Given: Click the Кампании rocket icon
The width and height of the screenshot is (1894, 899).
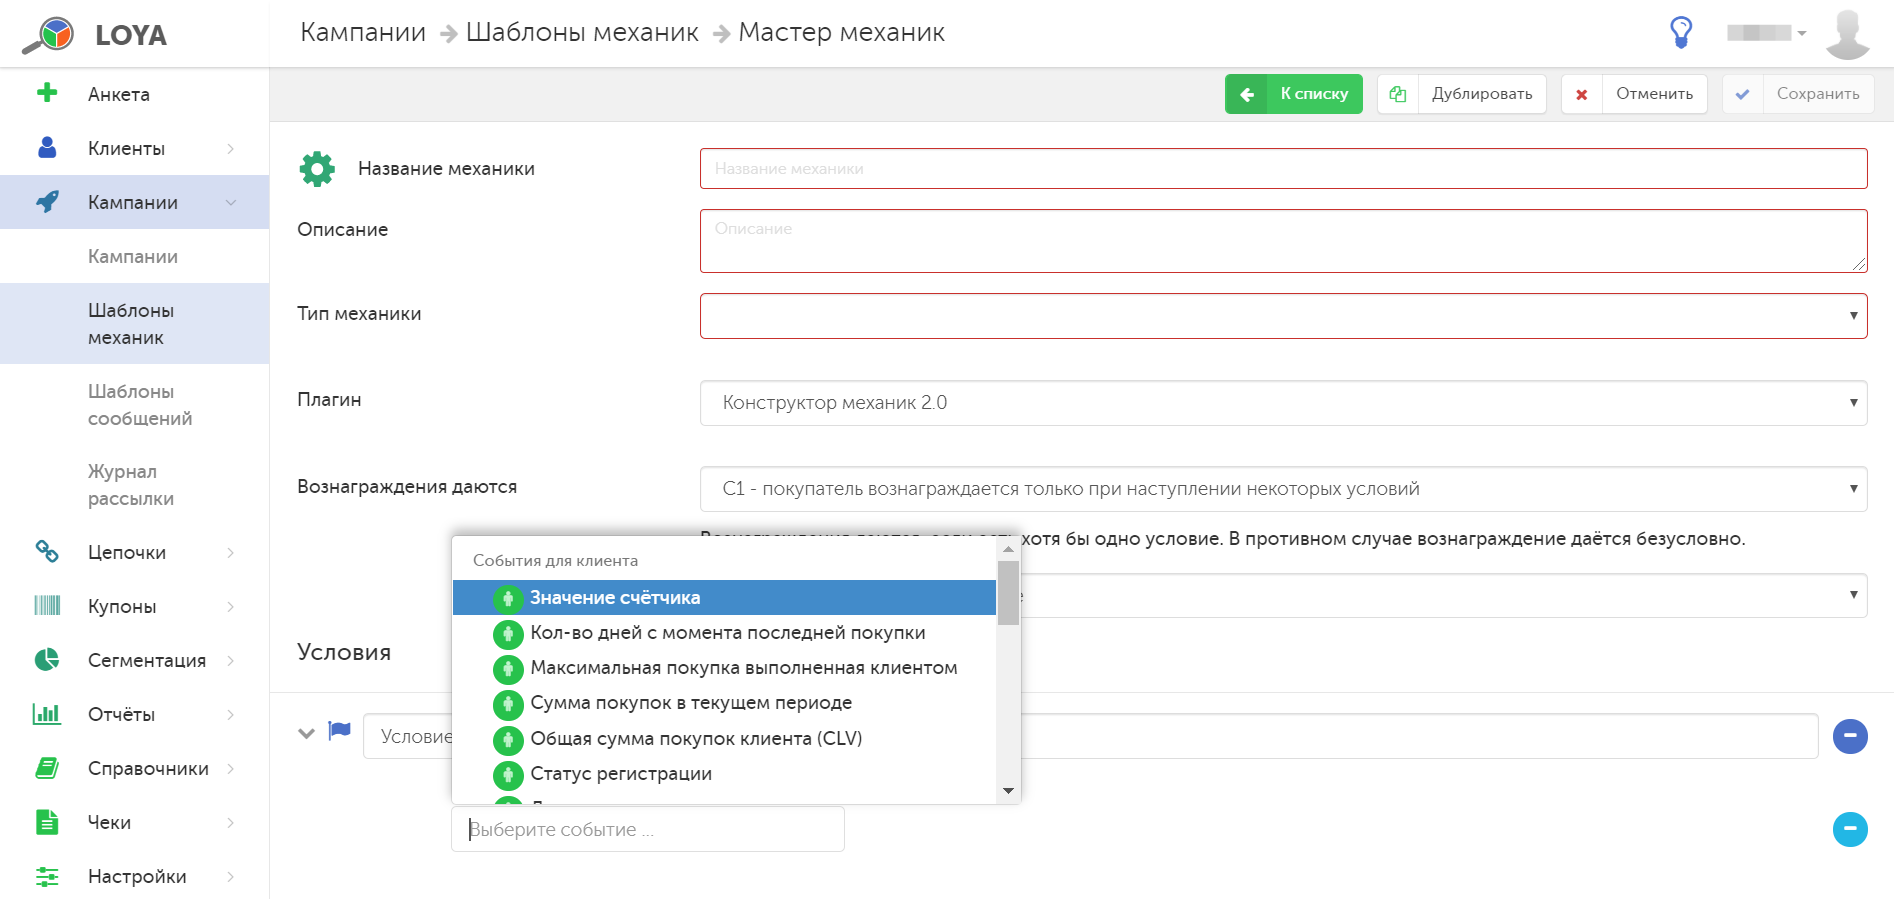Looking at the screenshot, I should [47, 201].
